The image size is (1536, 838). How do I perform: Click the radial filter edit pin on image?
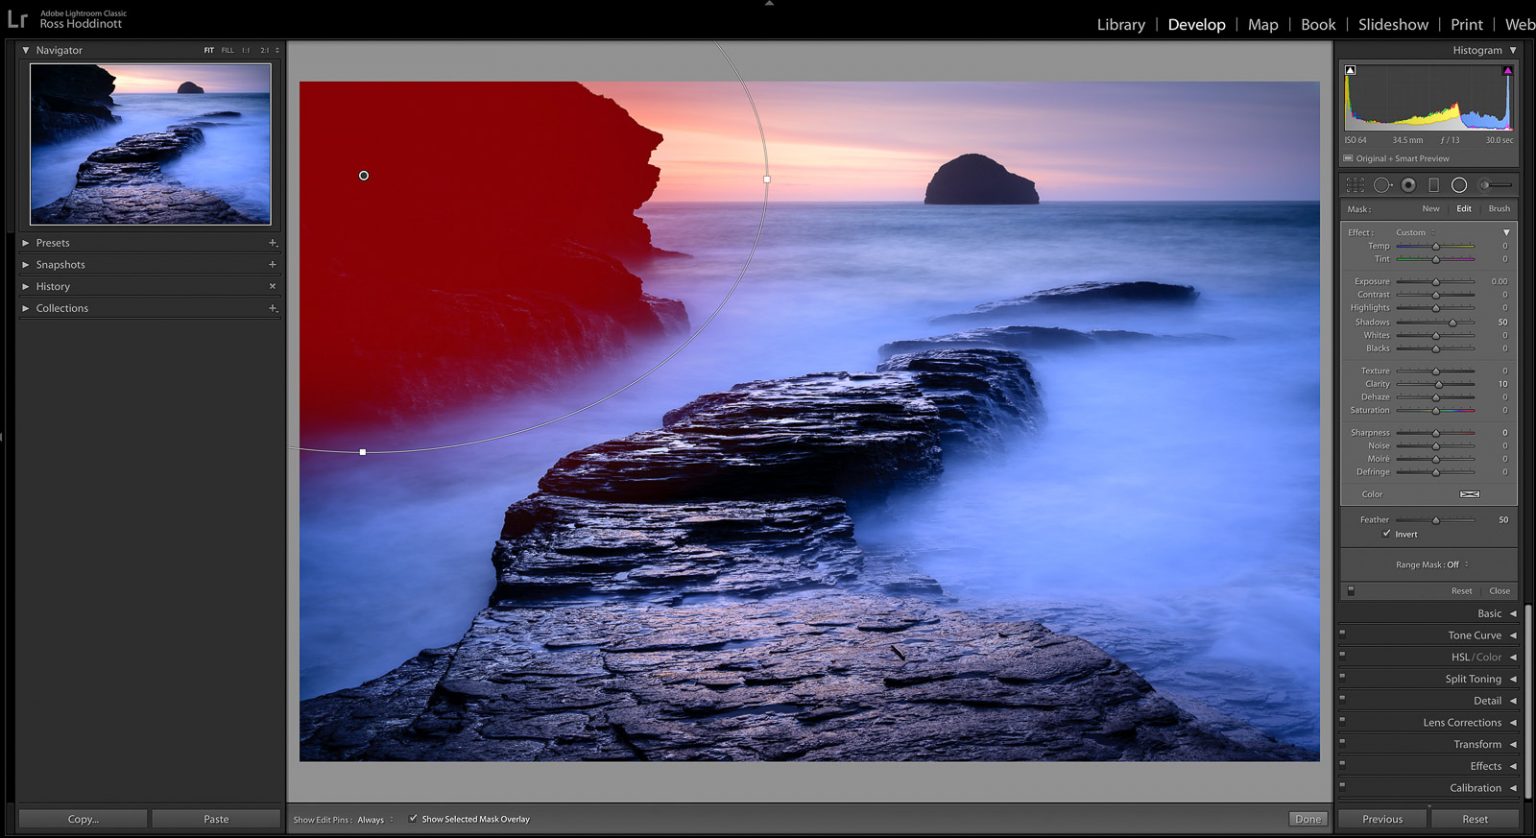point(364,175)
